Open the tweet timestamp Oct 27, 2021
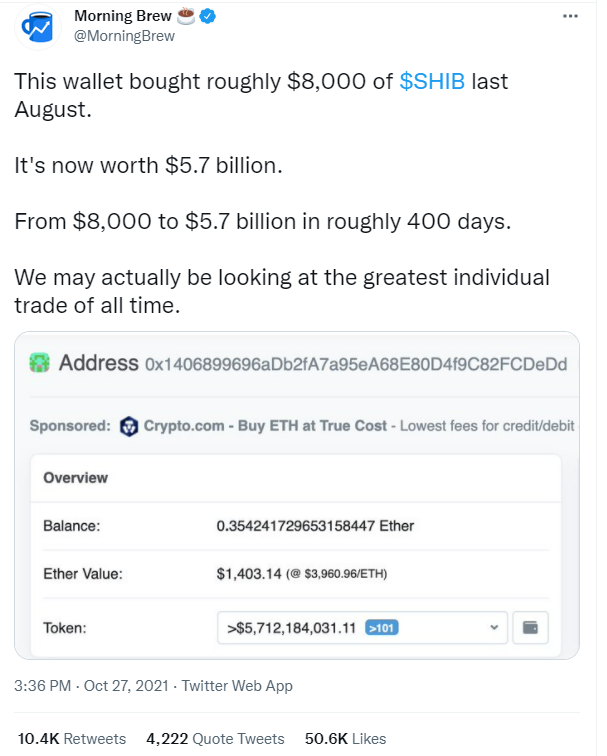The width and height of the screenshot is (607, 756). coord(91,686)
